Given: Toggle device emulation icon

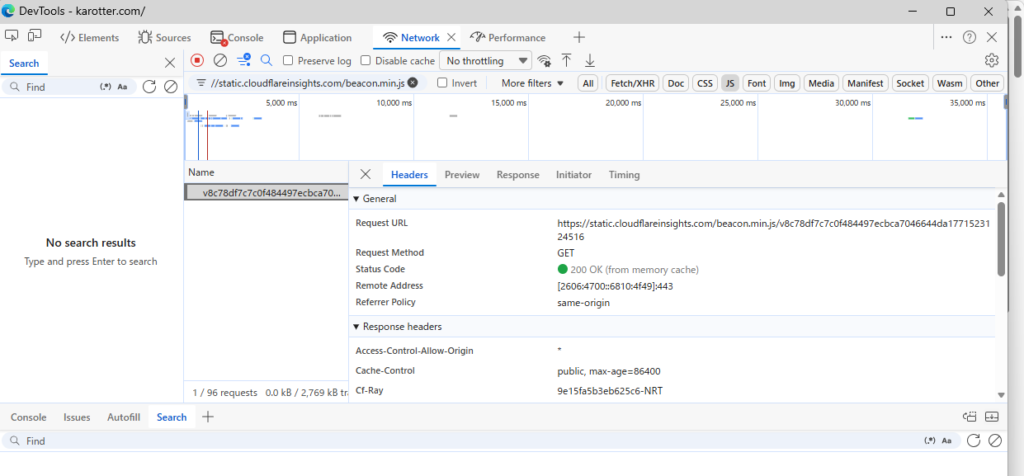Looking at the screenshot, I should (x=35, y=37).
